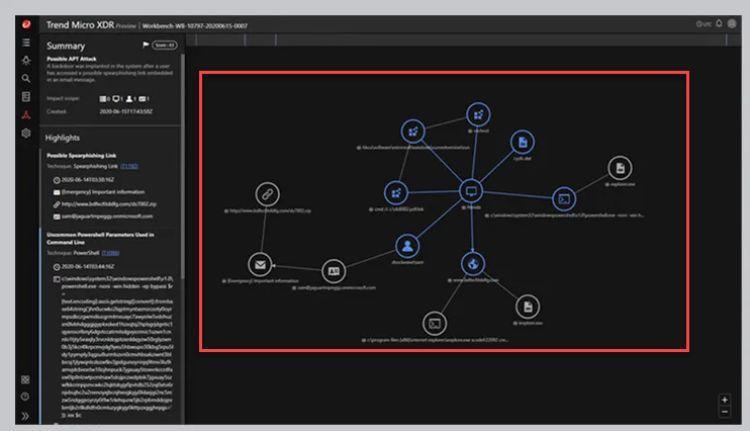
Task: Select the gray terminal node for program files iexplore
Action: pyautogui.click(x=434, y=323)
